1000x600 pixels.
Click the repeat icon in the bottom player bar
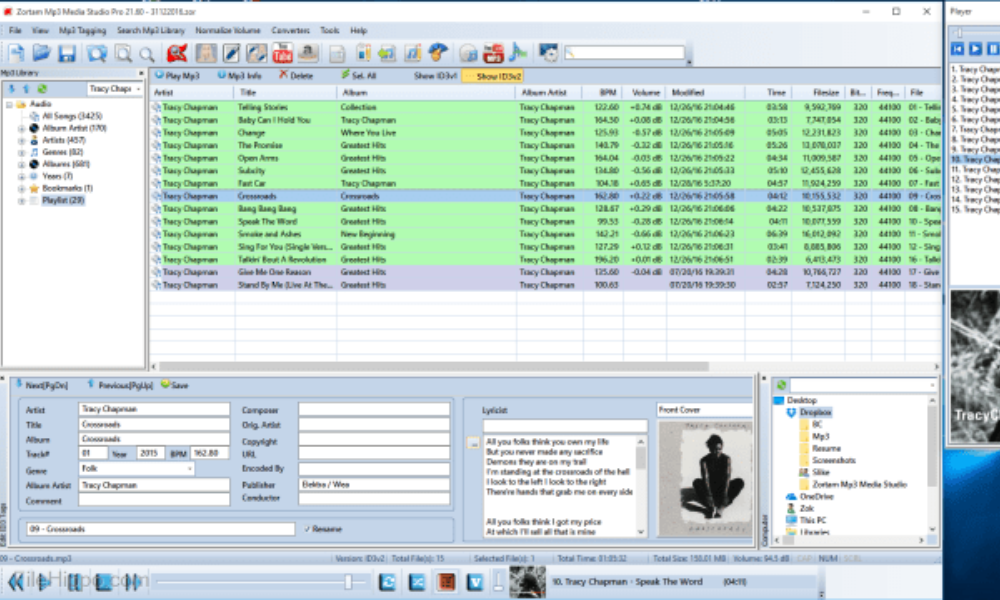tap(387, 582)
